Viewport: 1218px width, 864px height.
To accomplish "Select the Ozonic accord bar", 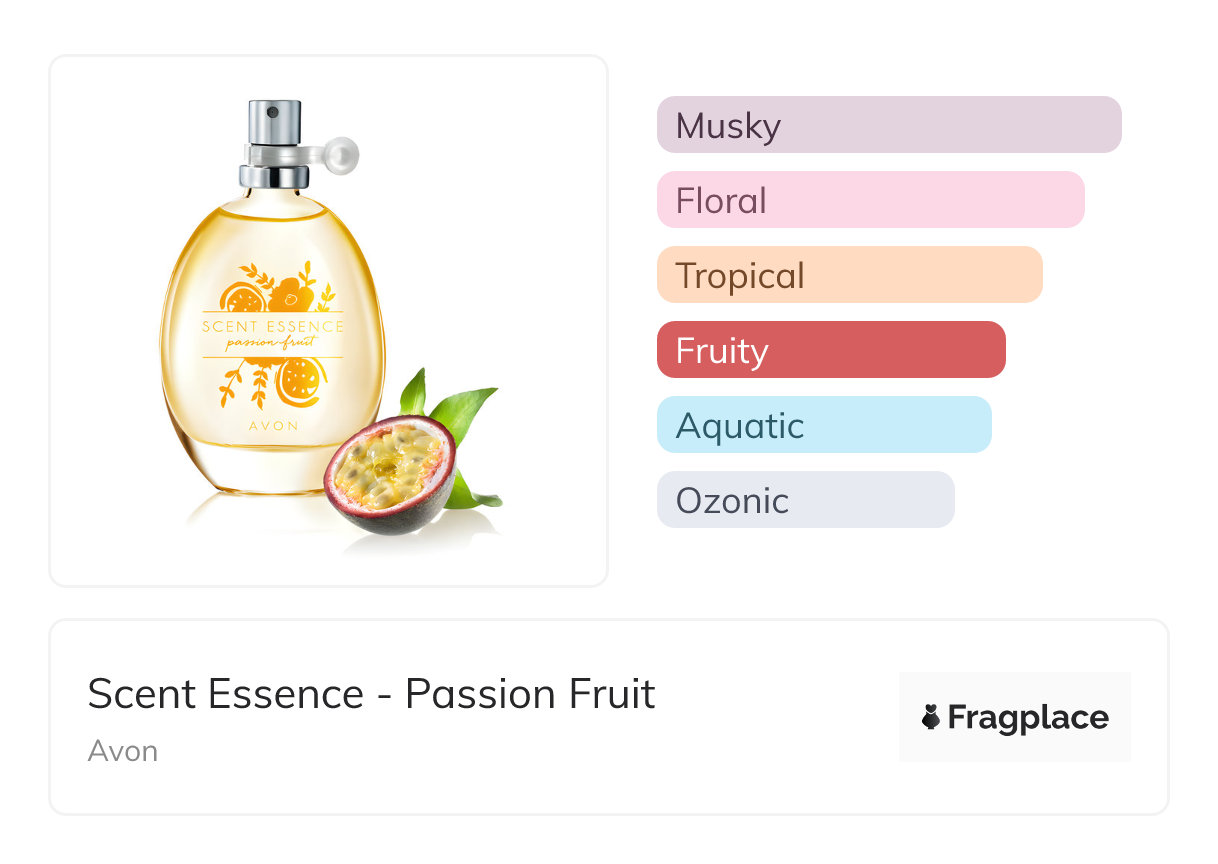I will point(806,500).
